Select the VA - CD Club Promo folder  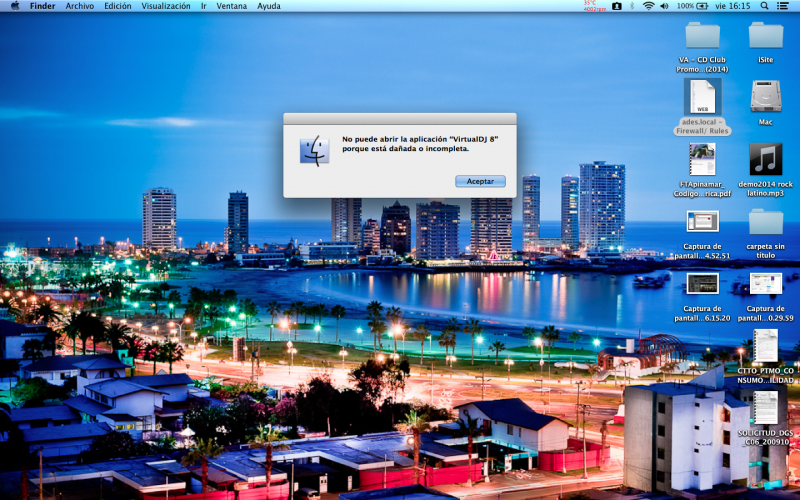pyautogui.click(x=703, y=36)
